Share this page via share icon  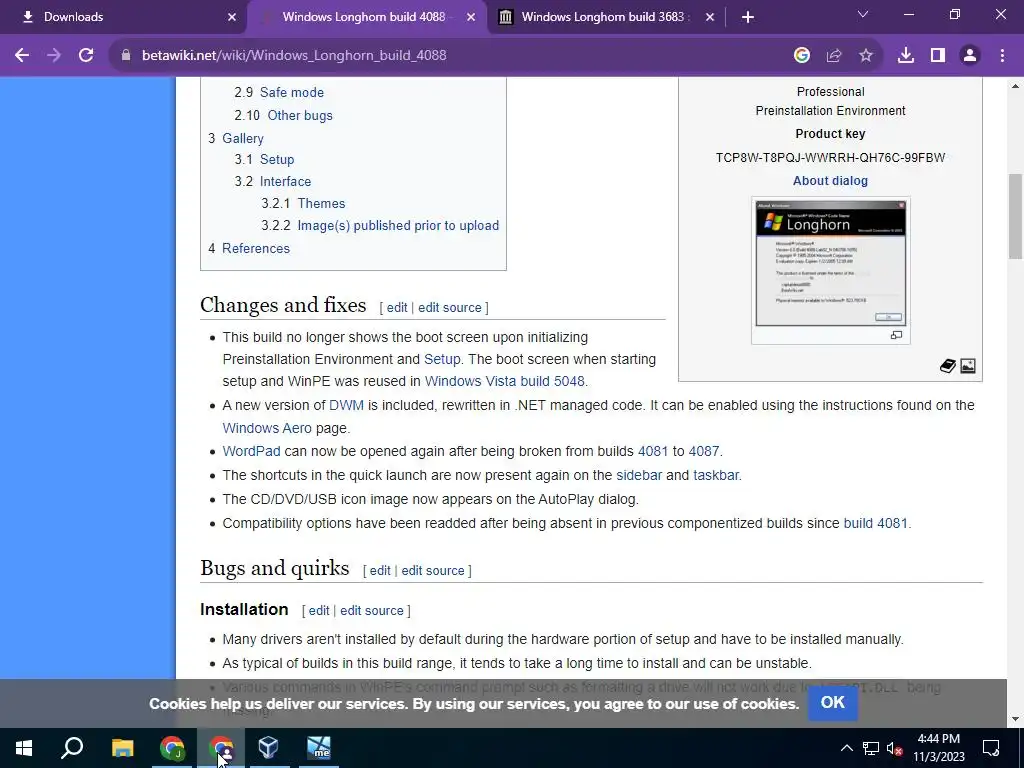[834, 56]
